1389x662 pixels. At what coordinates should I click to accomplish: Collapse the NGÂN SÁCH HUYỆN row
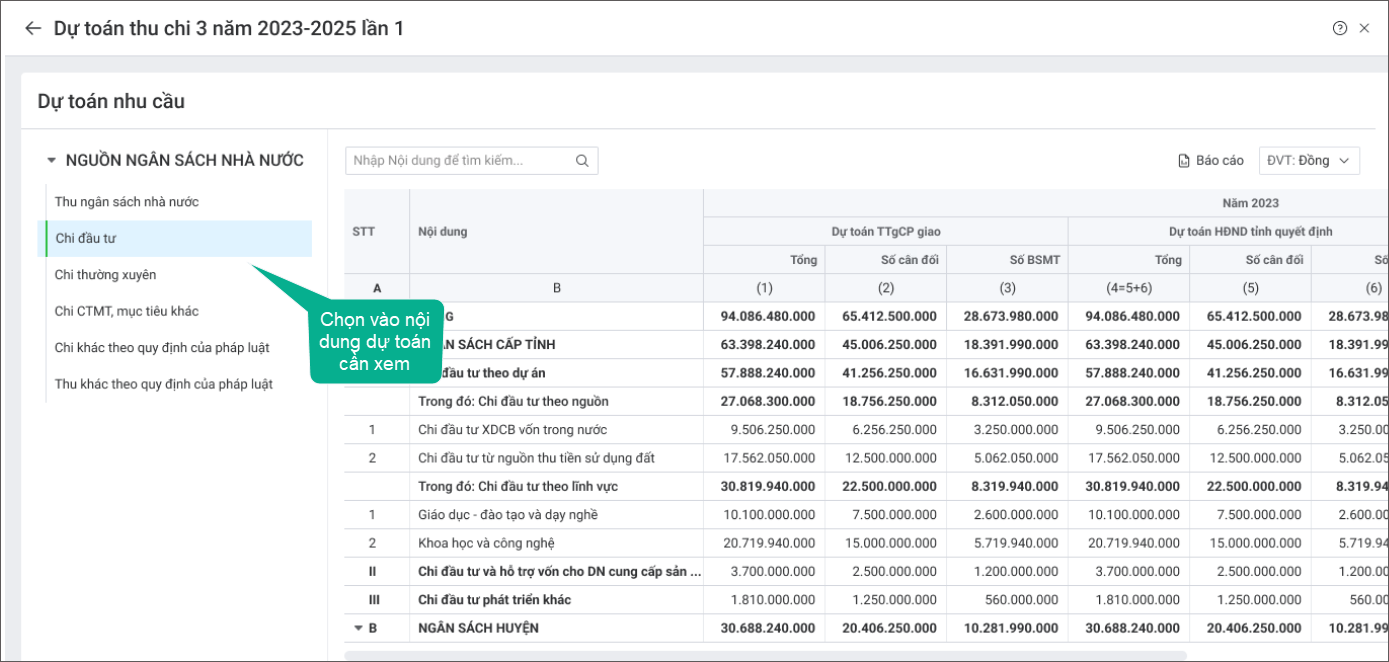click(359, 628)
